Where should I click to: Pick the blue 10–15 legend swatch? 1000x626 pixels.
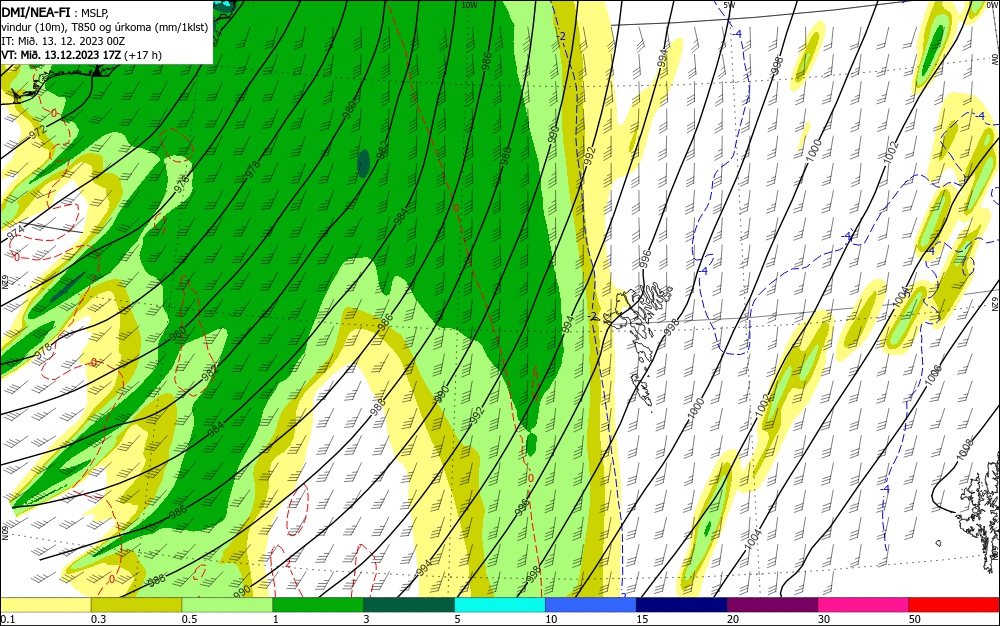tap(591, 605)
